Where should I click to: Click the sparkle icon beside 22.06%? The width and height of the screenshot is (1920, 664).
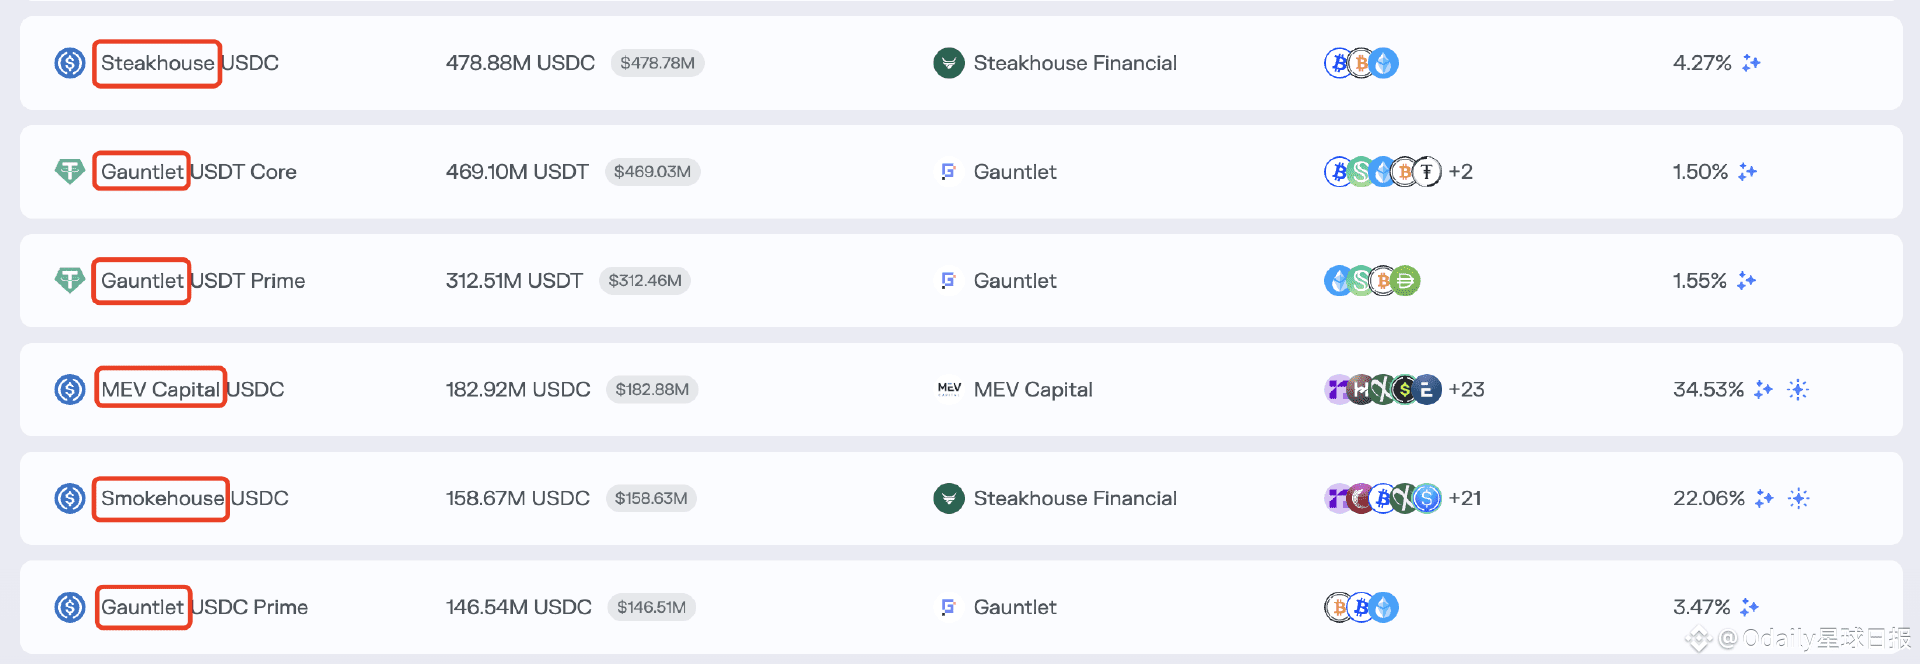1764,498
